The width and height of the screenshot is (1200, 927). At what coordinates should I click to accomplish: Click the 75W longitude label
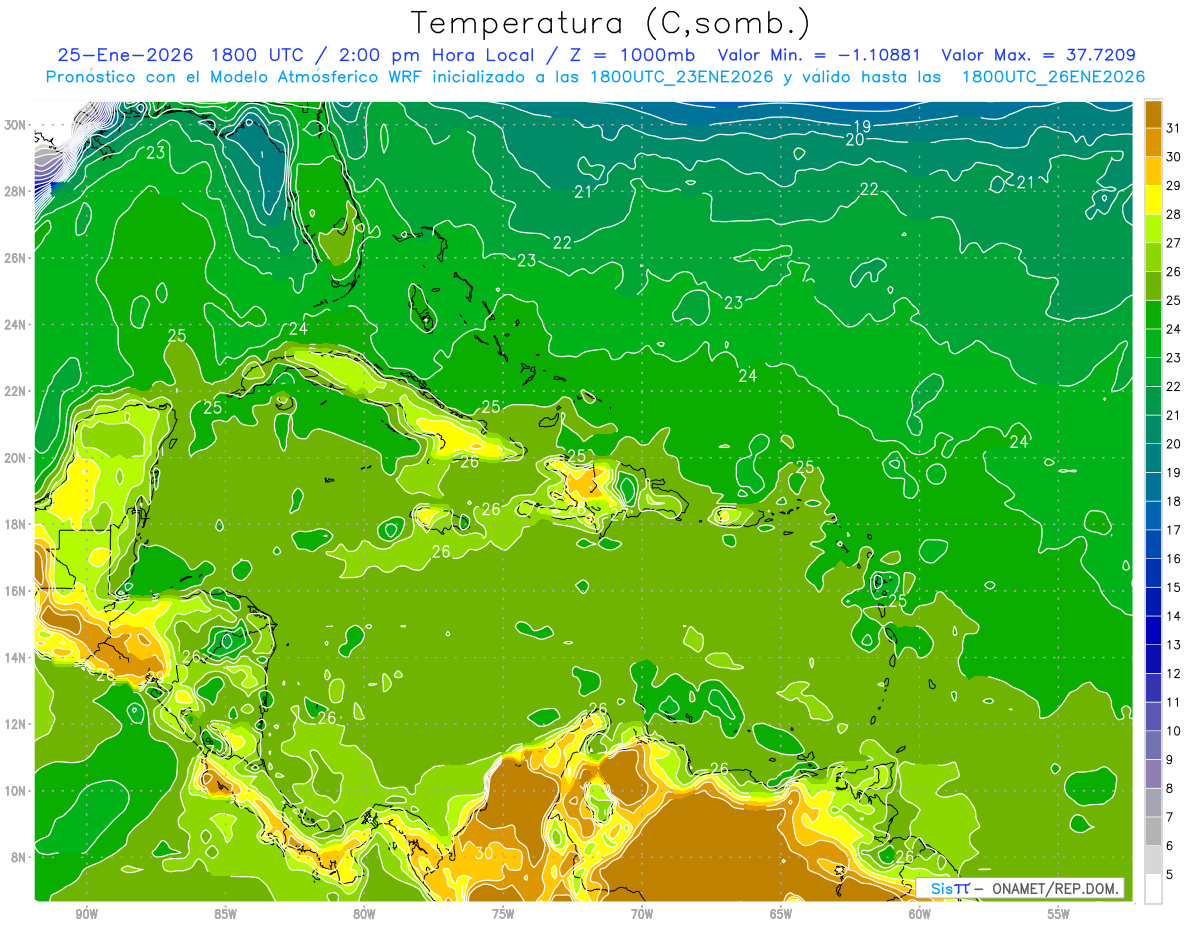pos(503,914)
